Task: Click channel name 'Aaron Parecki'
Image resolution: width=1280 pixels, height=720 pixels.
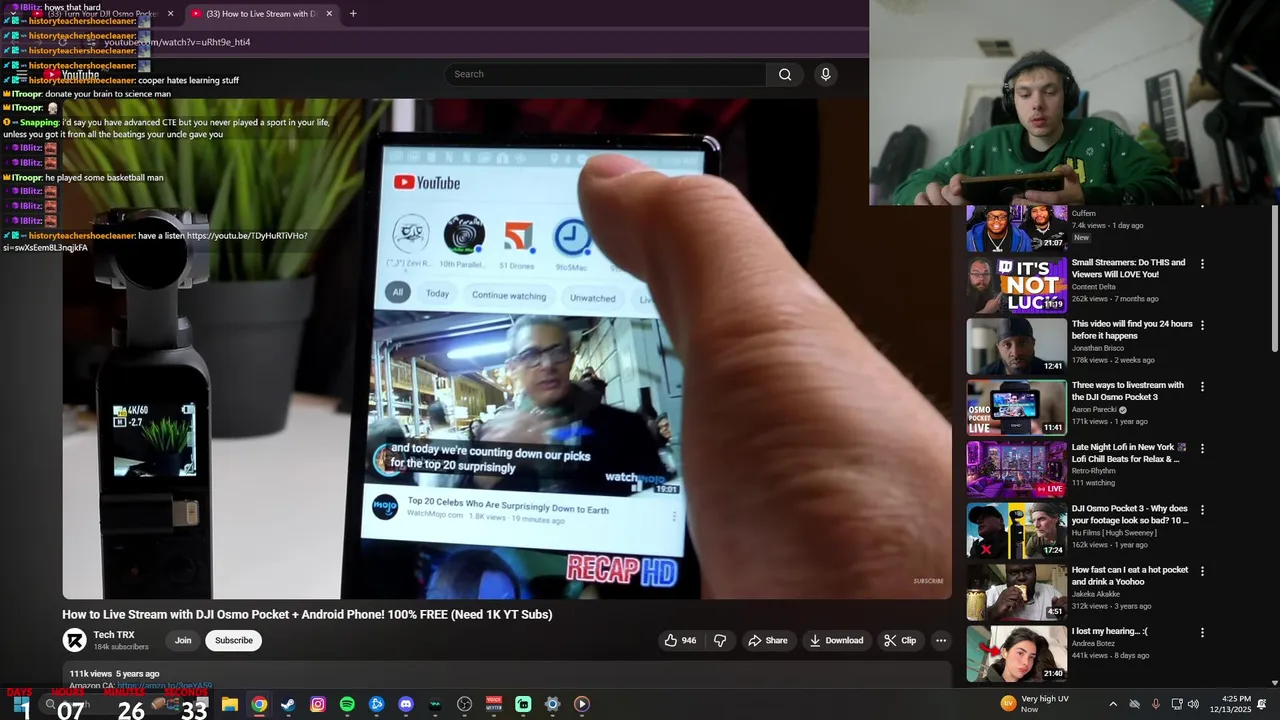Action: coord(1094,409)
